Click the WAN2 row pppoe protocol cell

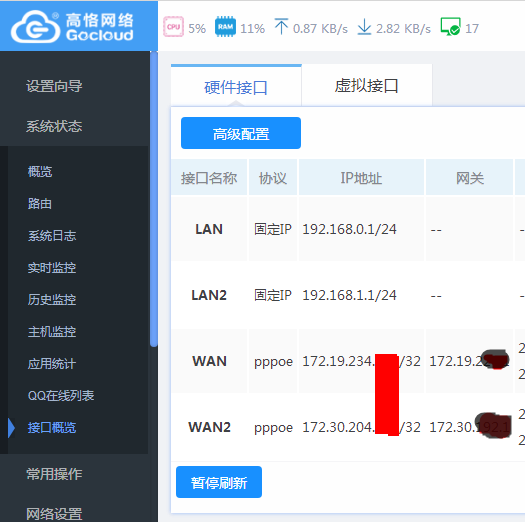coord(274,428)
